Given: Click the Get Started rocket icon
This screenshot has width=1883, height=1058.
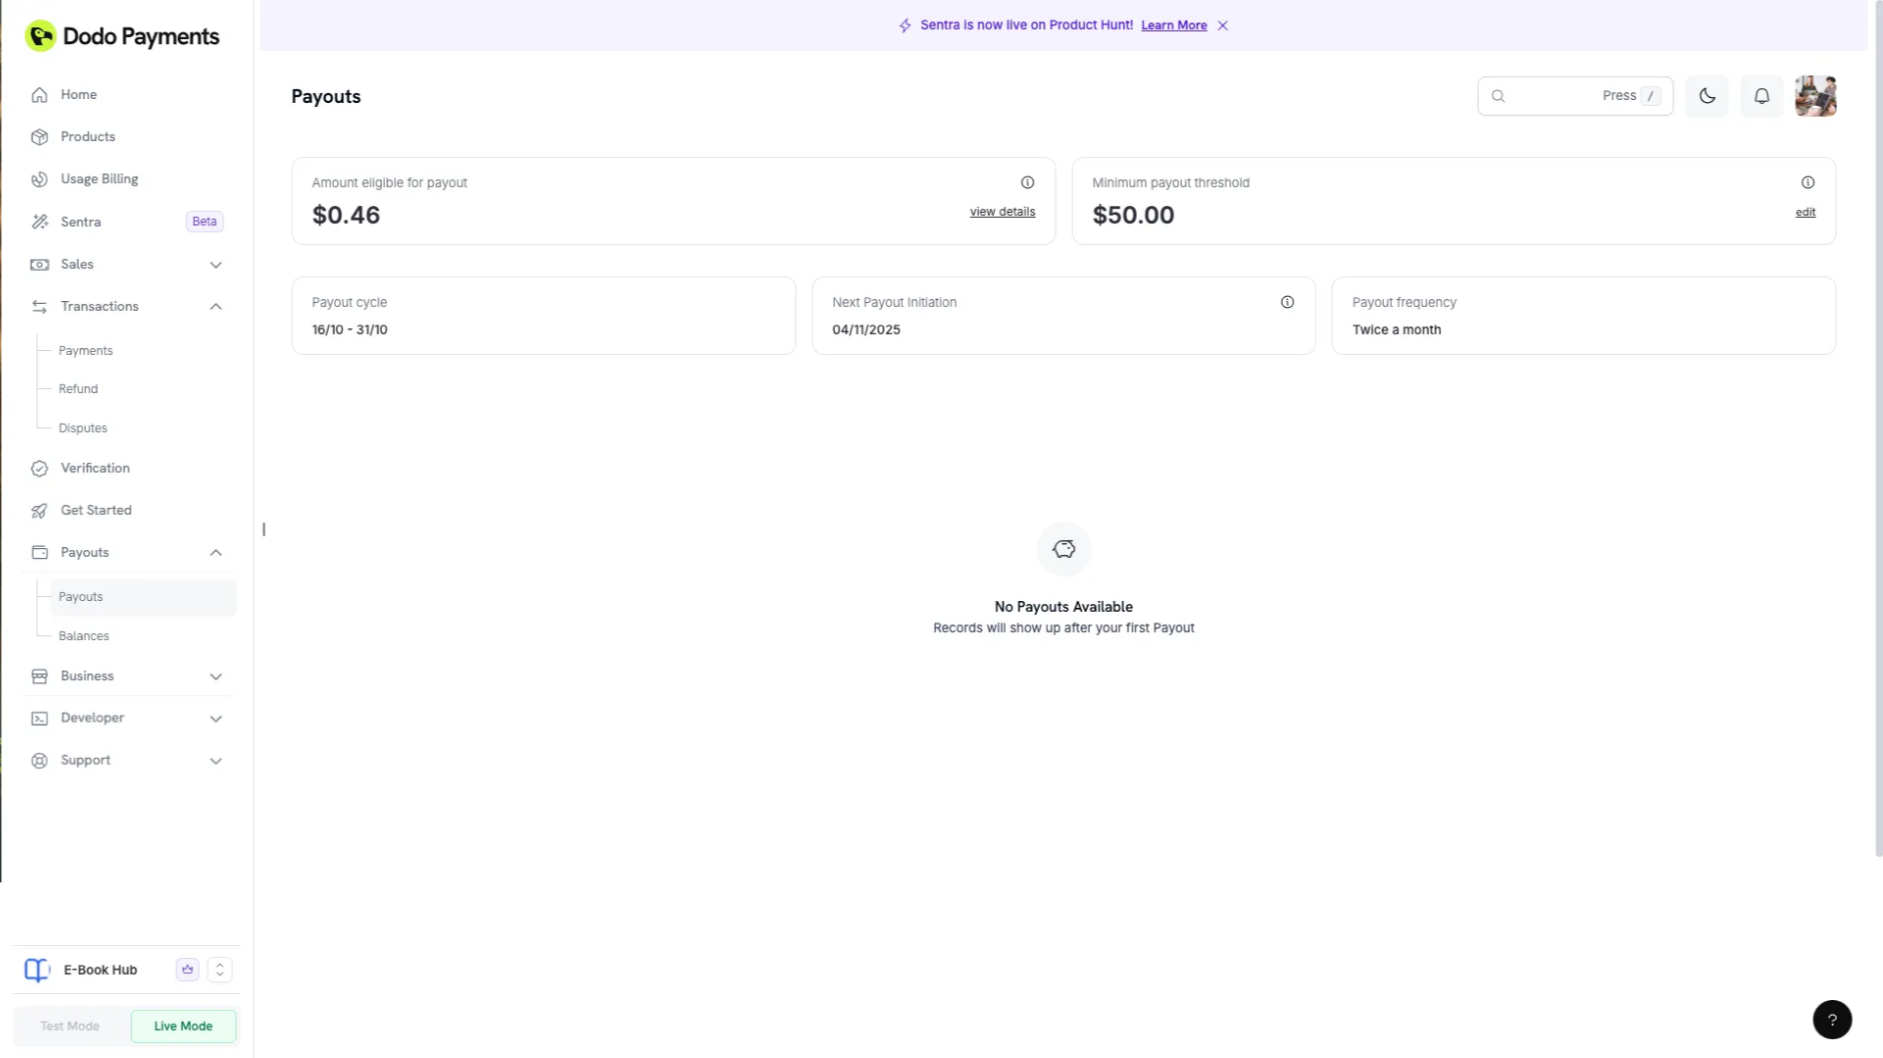Looking at the screenshot, I should [39, 510].
